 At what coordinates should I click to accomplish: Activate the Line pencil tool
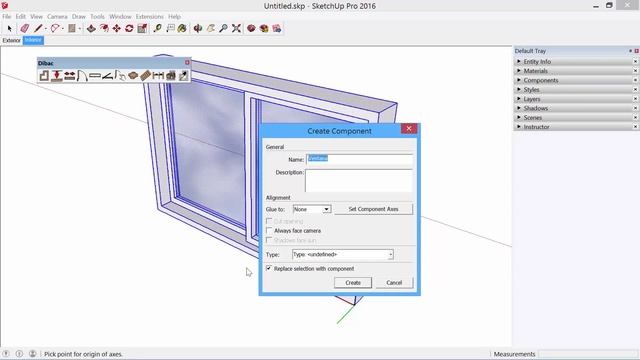[x=38, y=28]
